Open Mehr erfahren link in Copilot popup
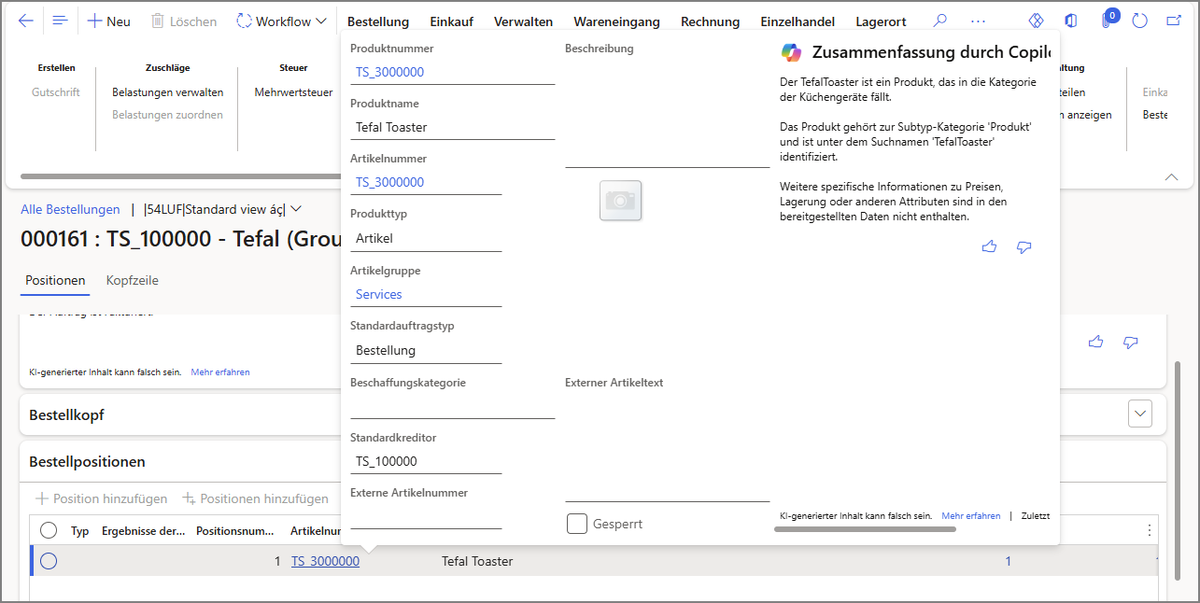The height and width of the screenshot is (603, 1200). point(971,516)
